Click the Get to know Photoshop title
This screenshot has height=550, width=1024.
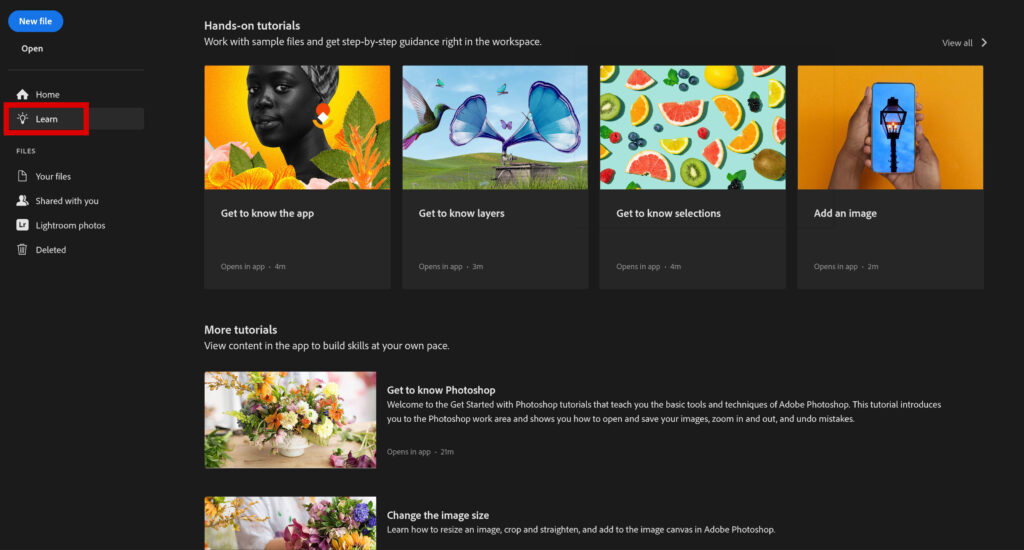tap(441, 390)
